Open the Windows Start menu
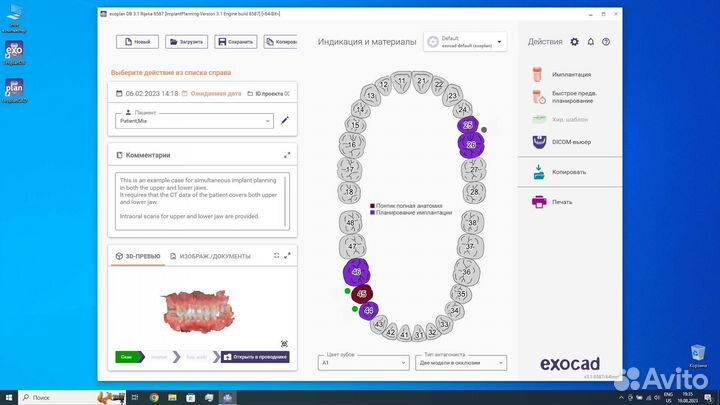 [x=9, y=397]
